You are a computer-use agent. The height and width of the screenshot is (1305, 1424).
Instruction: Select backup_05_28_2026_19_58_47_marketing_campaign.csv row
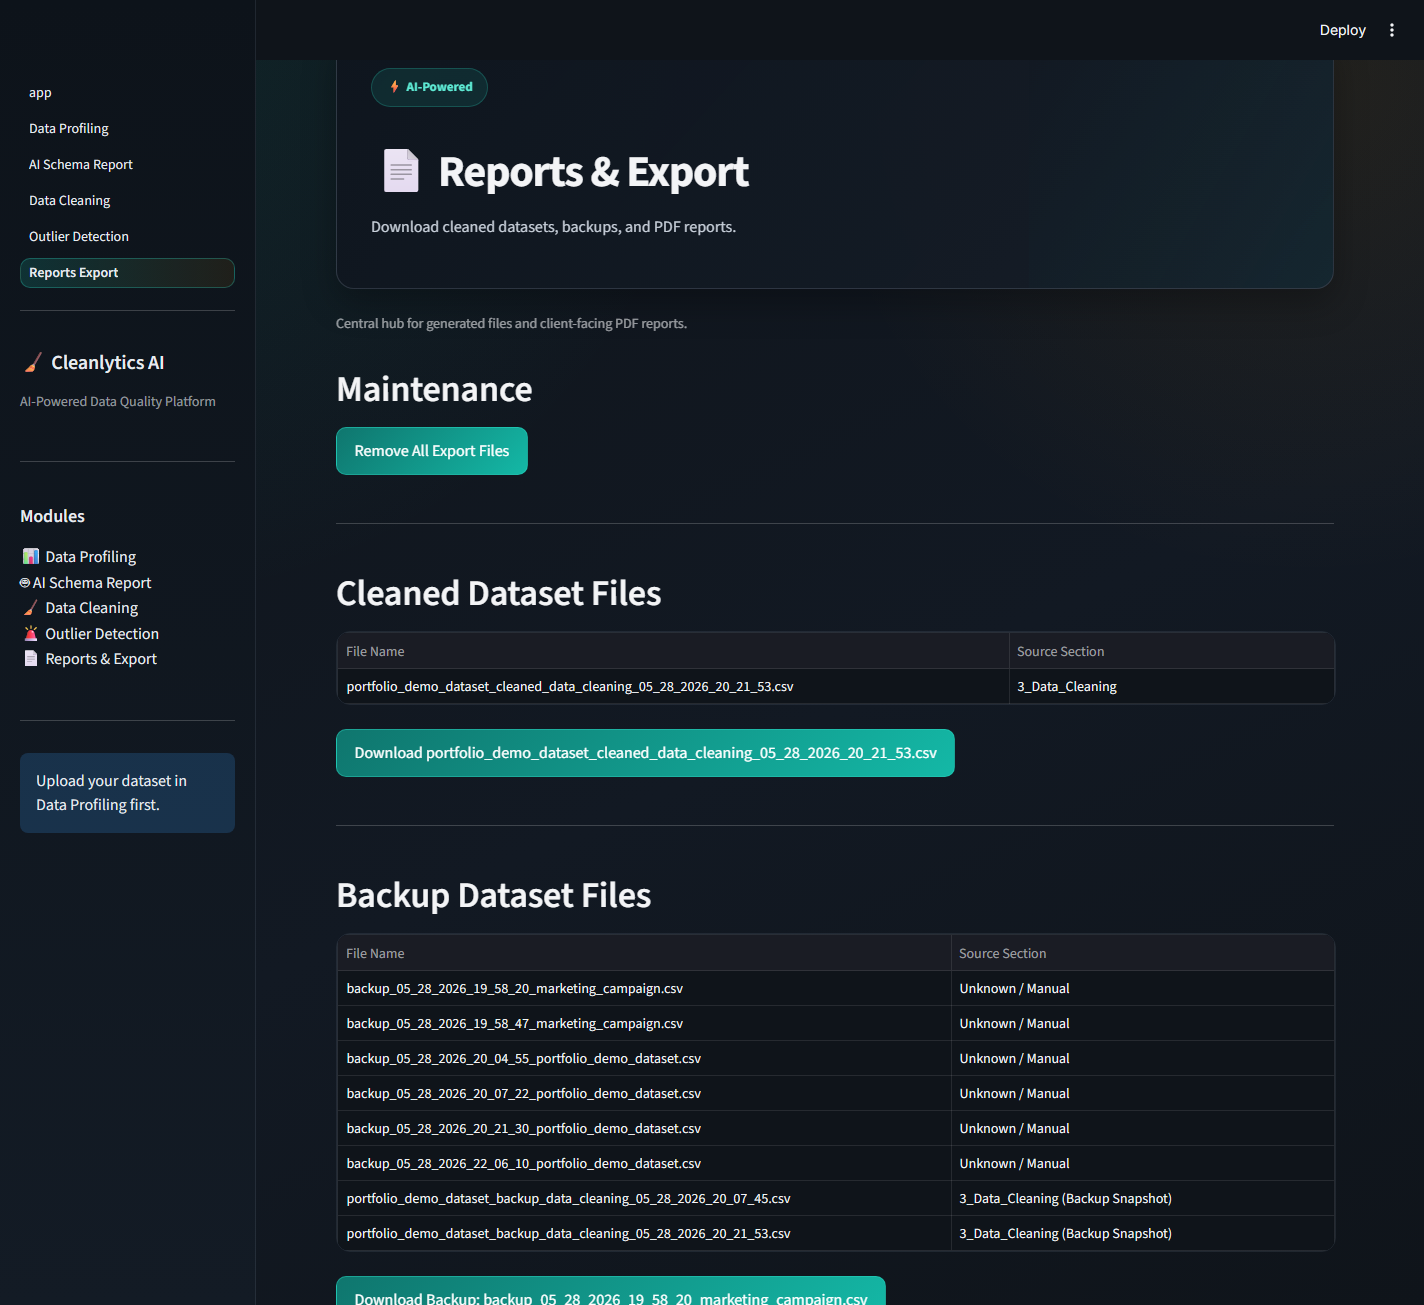coord(835,1023)
